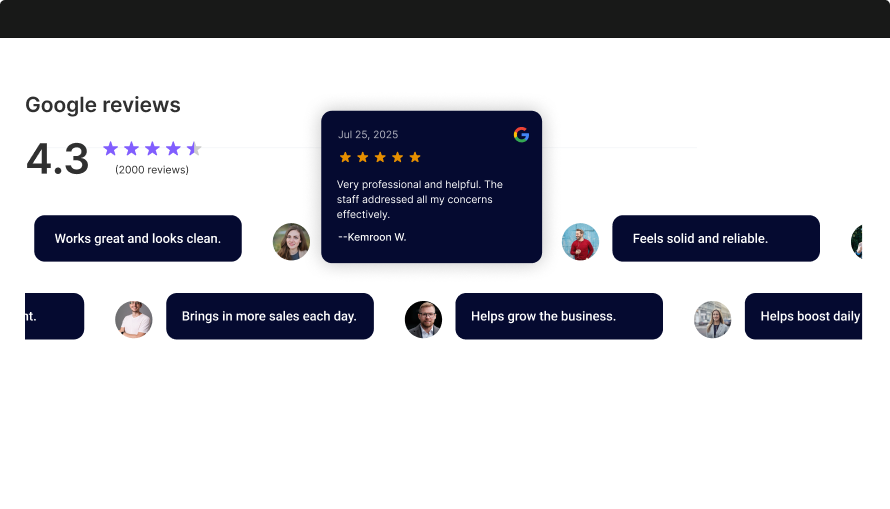This screenshot has height=509, width=890.
Task: Click the last orange star in review card
Action: (x=415, y=157)
